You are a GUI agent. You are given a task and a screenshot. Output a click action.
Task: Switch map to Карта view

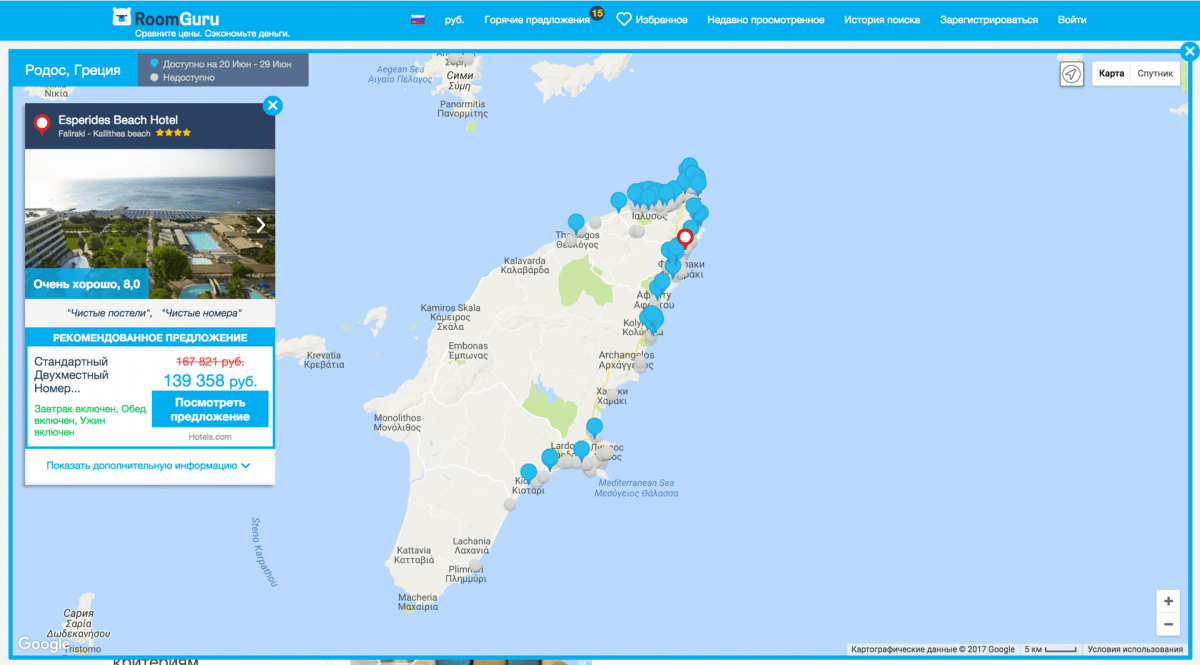tap(1111, 74)
